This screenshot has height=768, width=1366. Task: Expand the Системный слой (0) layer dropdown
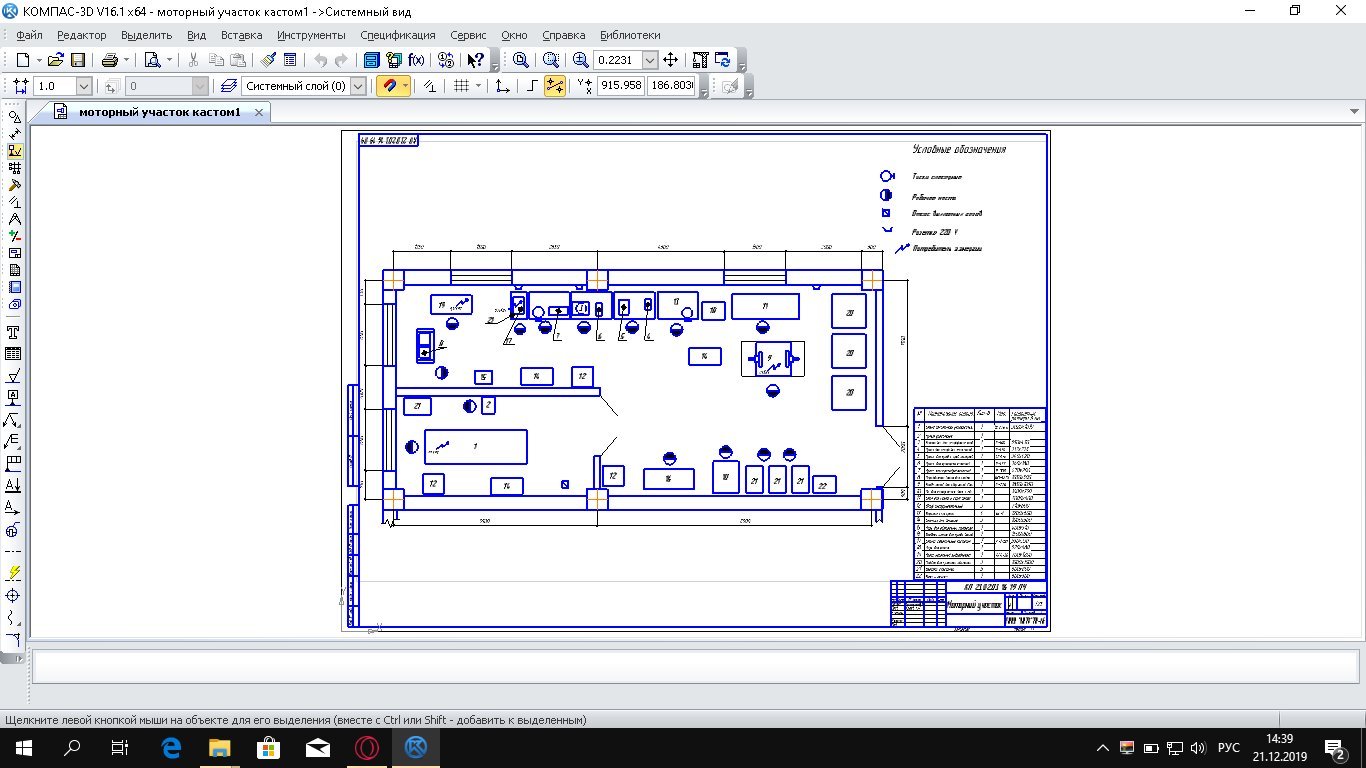pos(358,86)
